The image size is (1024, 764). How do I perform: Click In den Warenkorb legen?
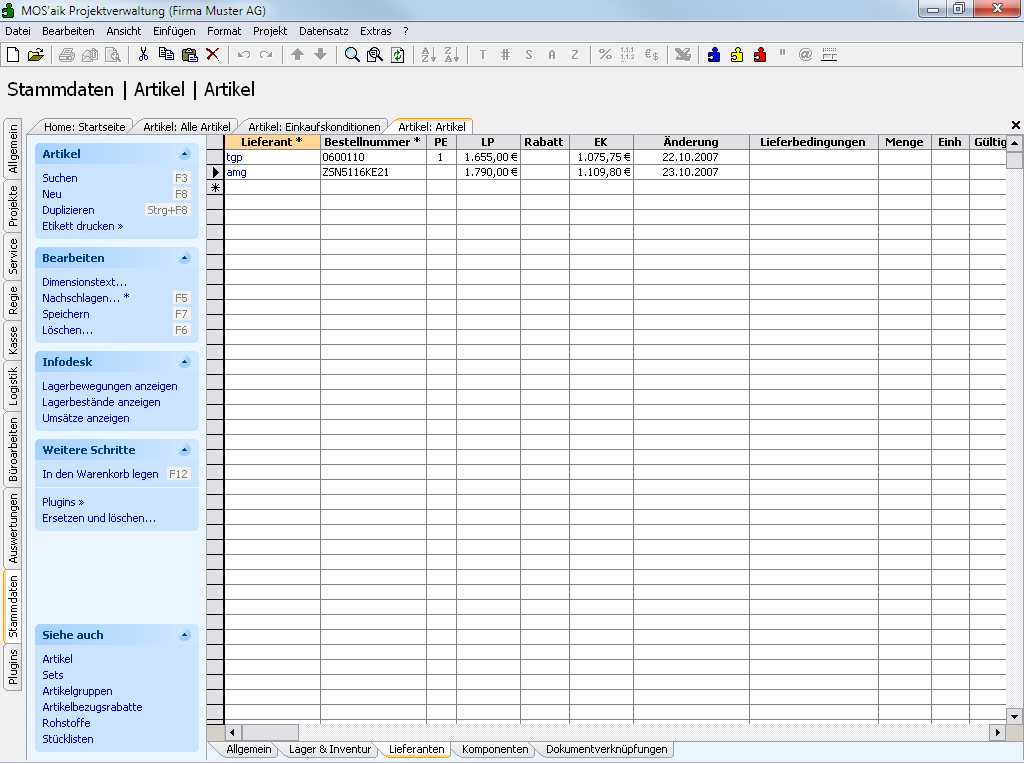coord(101,474)
